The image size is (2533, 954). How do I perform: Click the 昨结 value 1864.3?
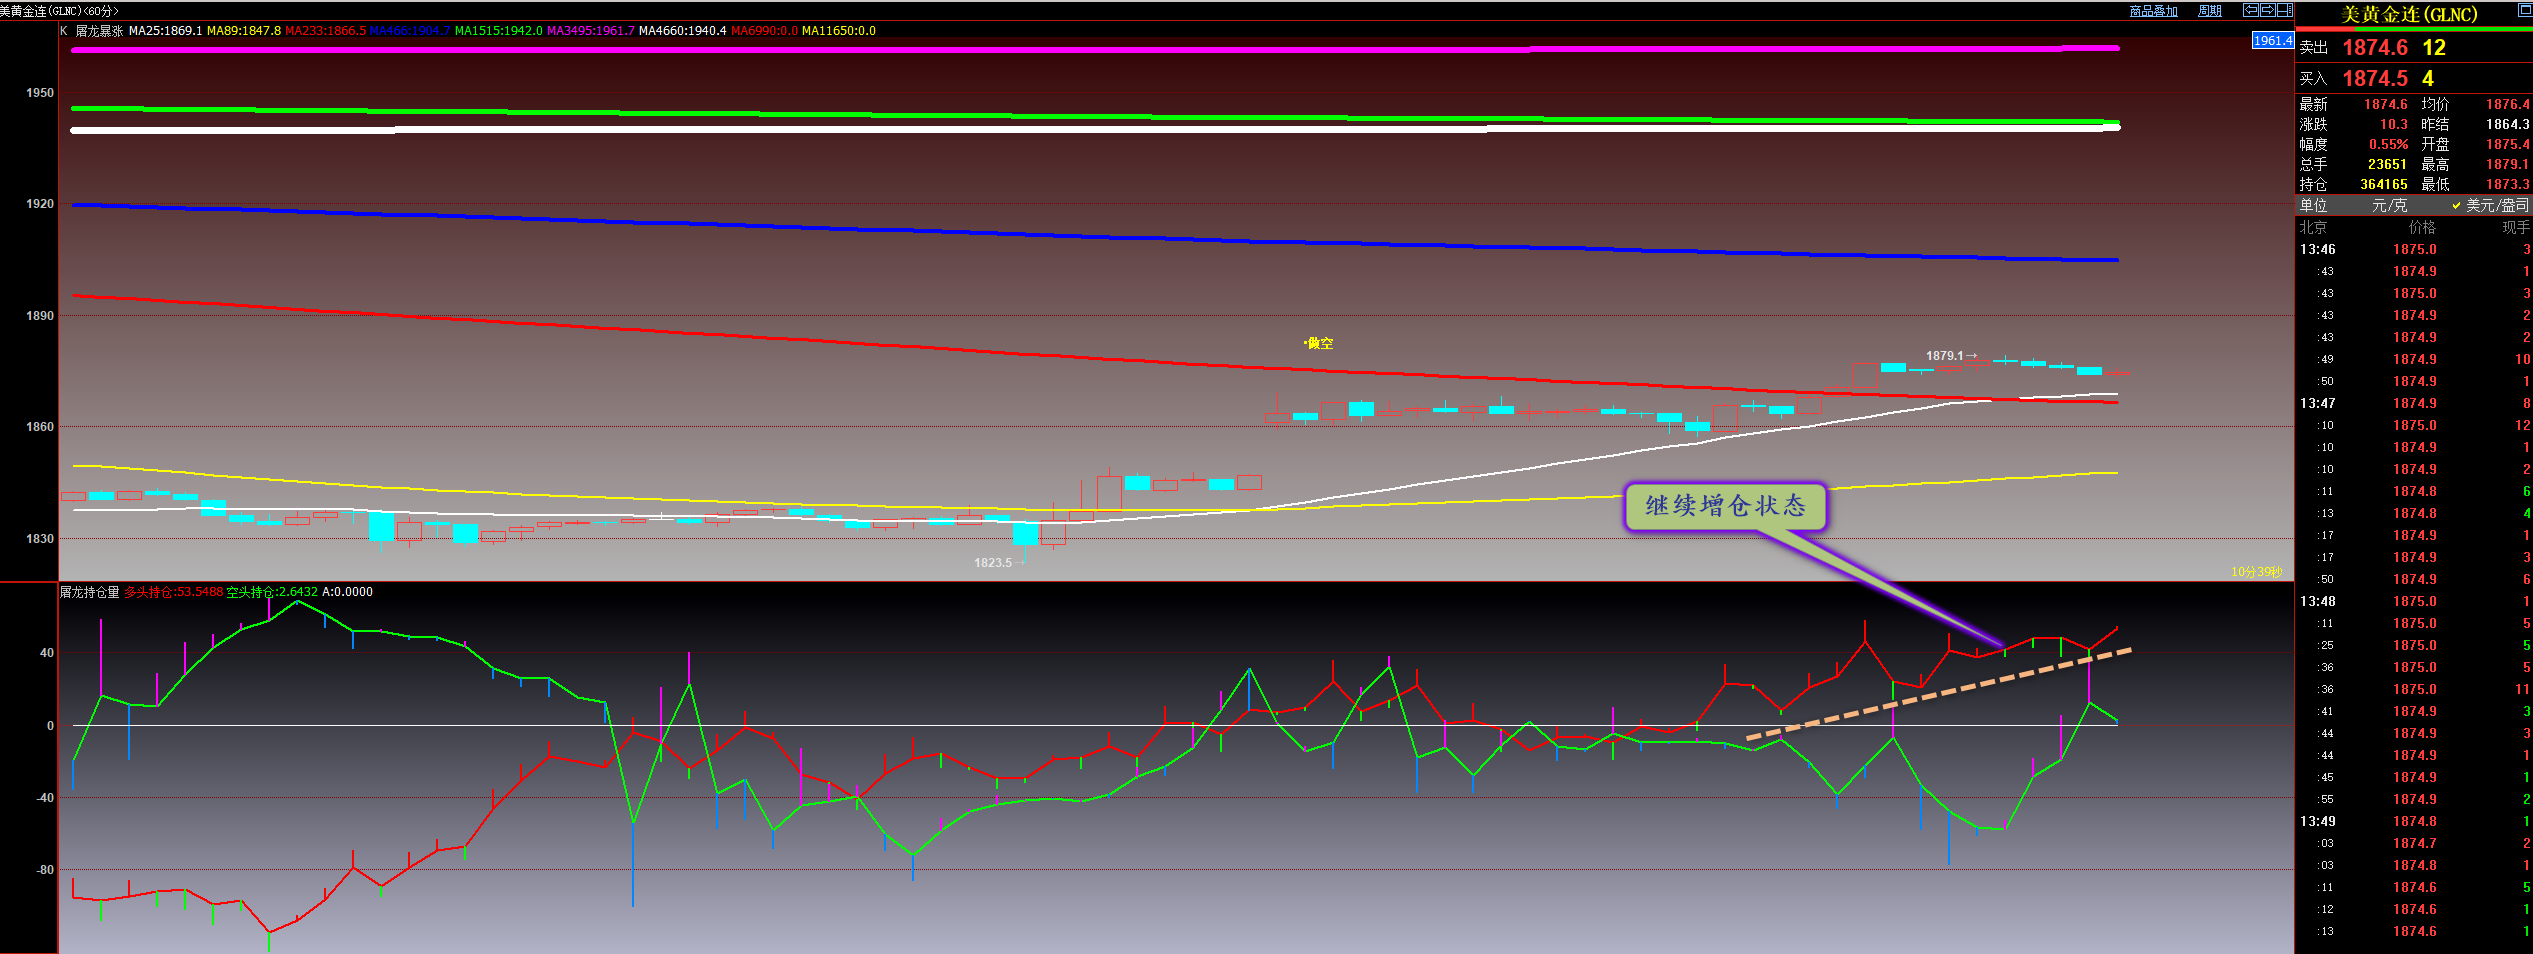(x=2507, y=124)
